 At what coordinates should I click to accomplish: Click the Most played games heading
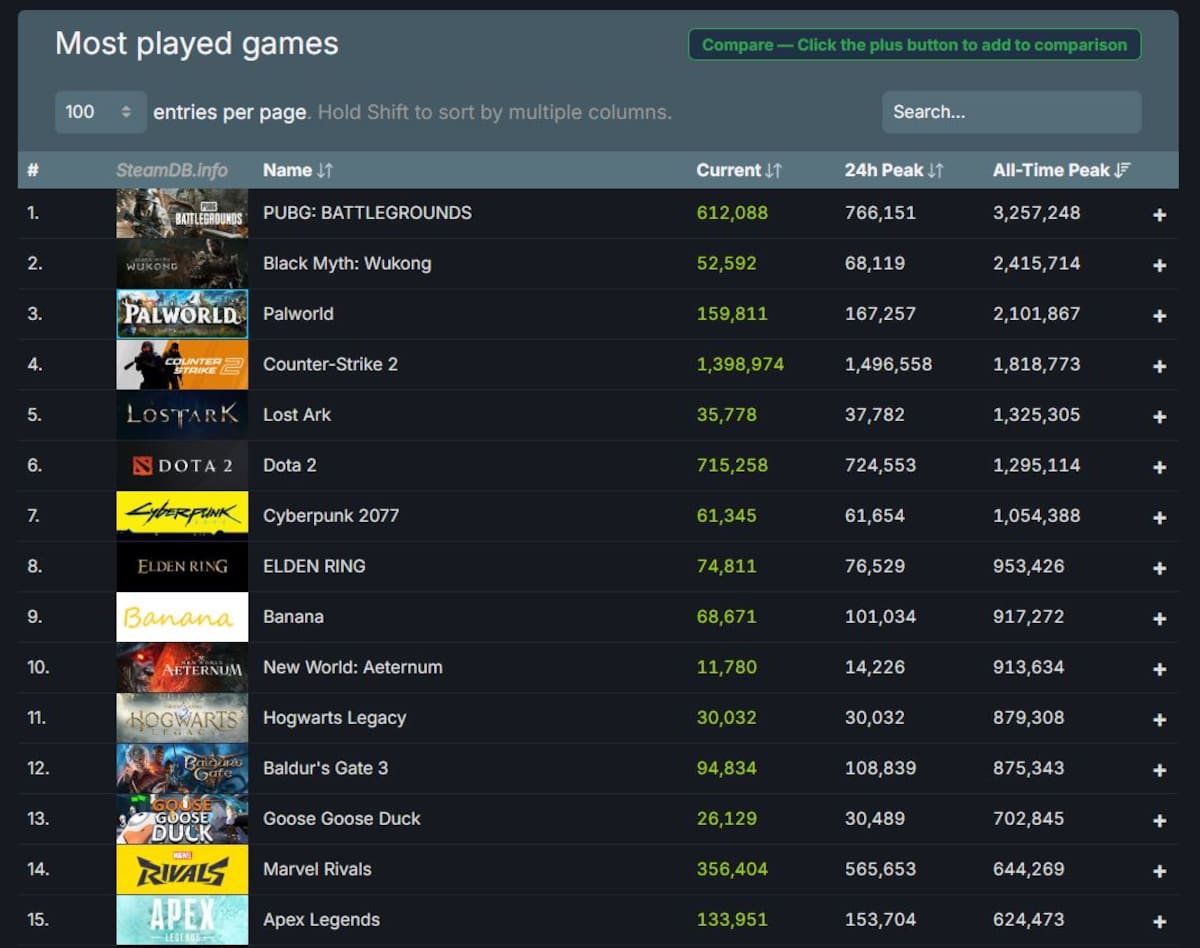click(197, 44)
